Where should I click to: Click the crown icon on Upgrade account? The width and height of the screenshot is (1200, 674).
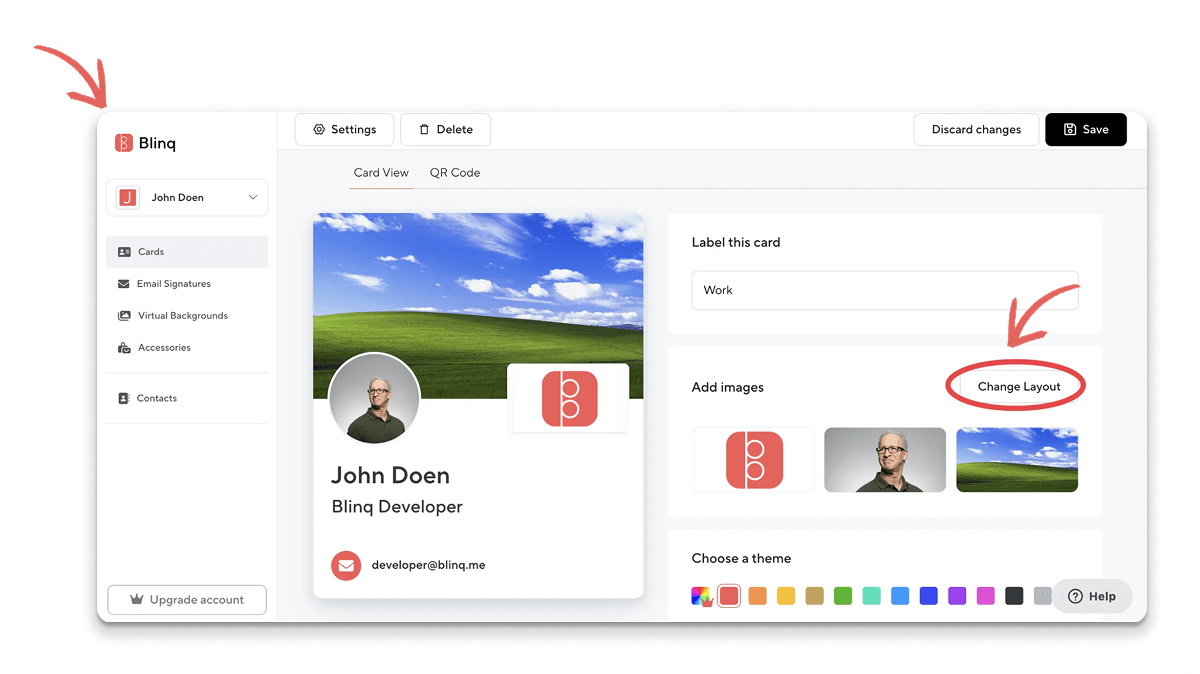coord(138,600)
